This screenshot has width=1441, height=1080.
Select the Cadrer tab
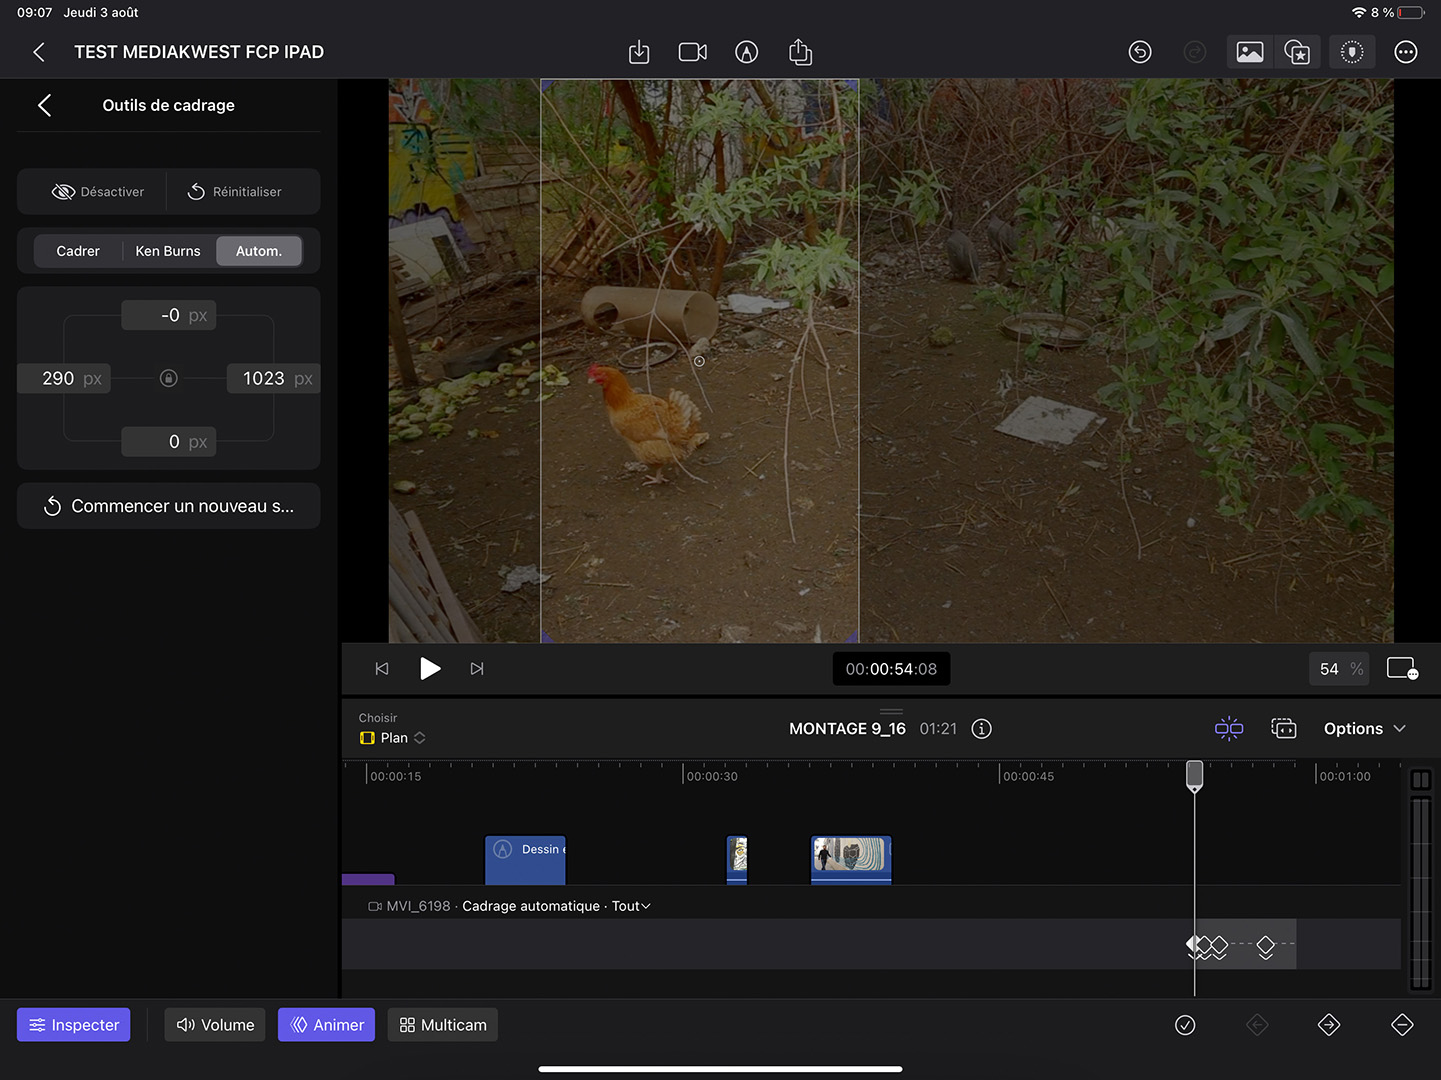(78, 251)
